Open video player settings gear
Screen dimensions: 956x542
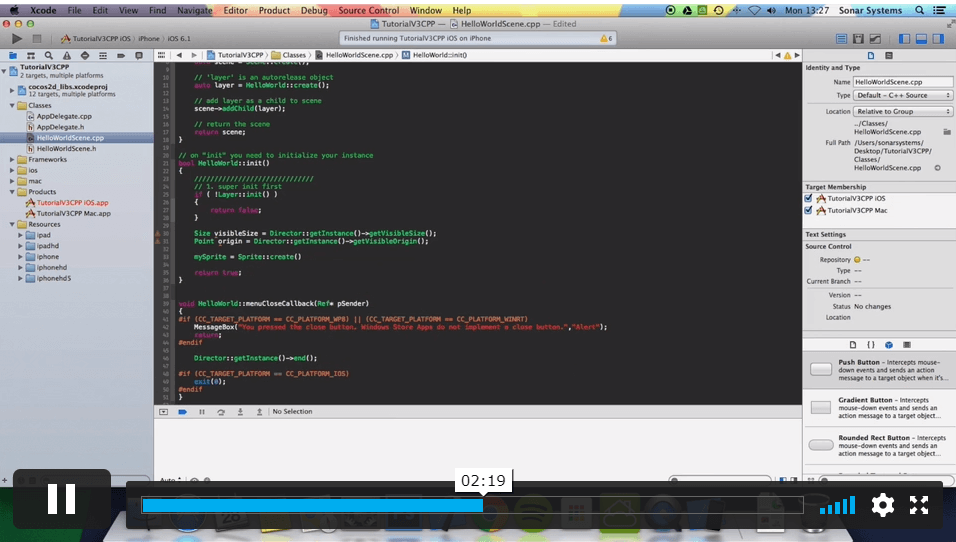click(882, 505)
